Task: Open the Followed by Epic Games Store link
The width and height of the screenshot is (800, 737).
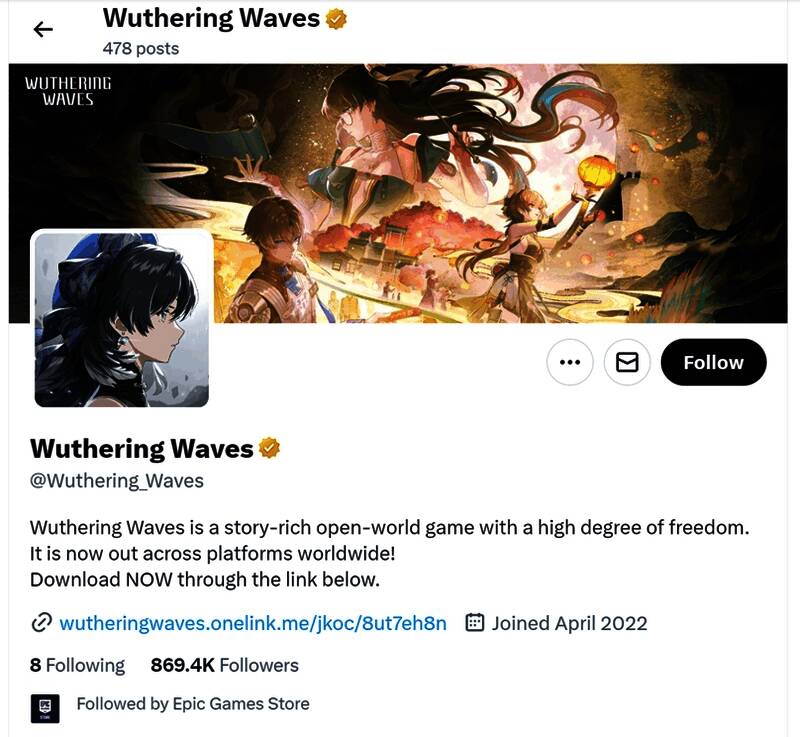Action: tap(193, 704)
